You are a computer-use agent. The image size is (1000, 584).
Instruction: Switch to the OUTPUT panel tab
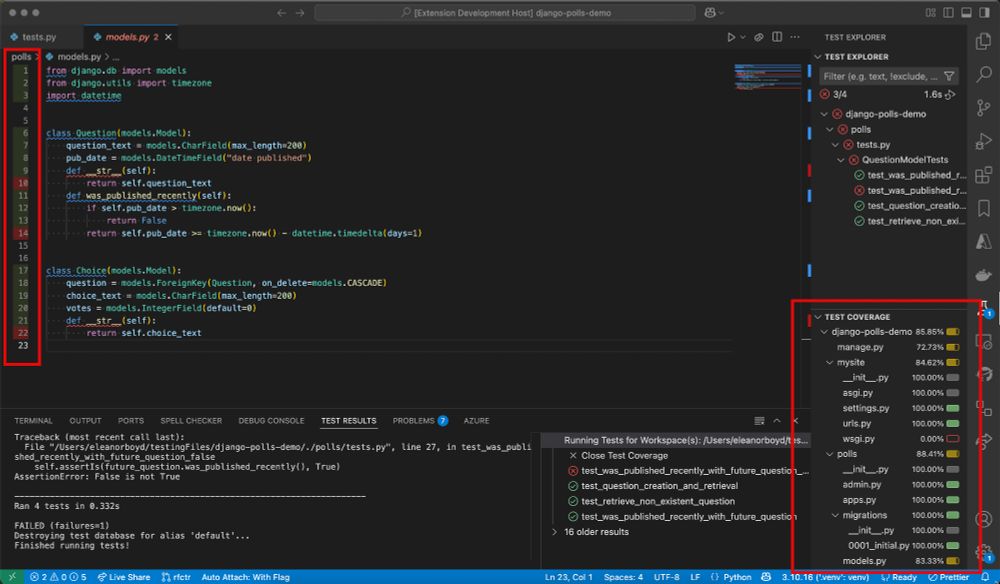coord(85,421)
